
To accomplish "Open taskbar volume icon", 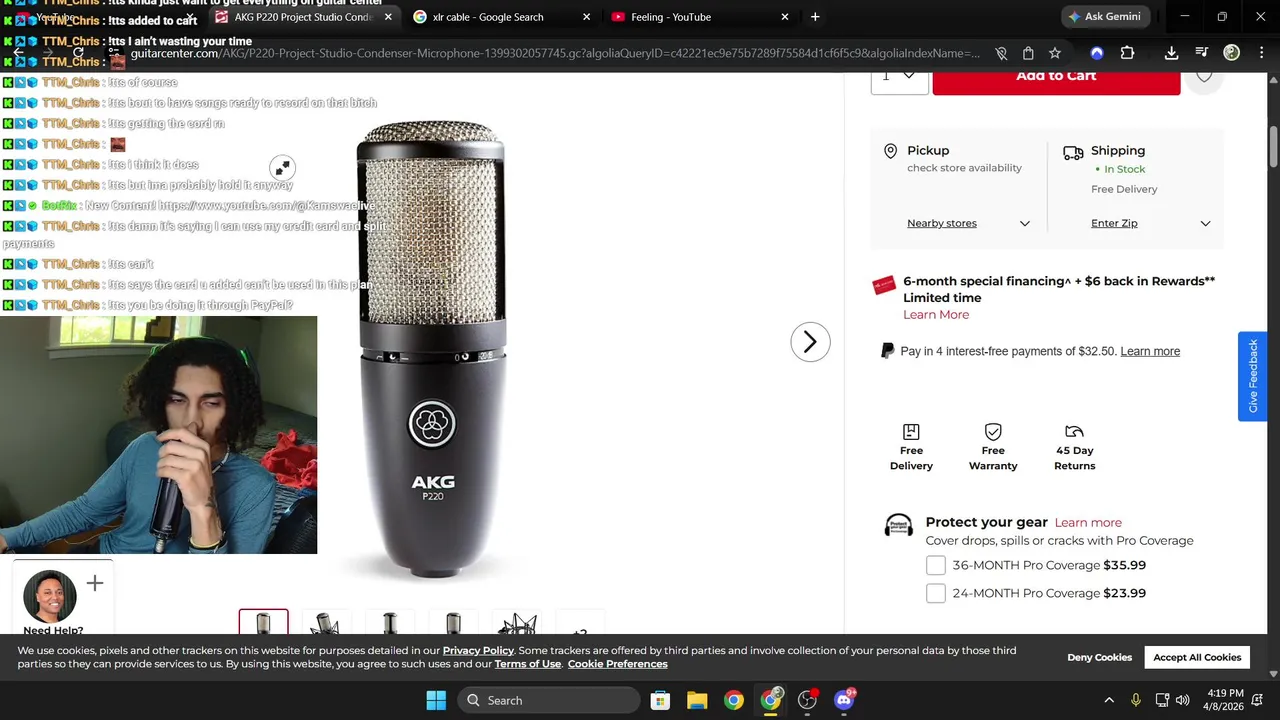I will 1183,700.
